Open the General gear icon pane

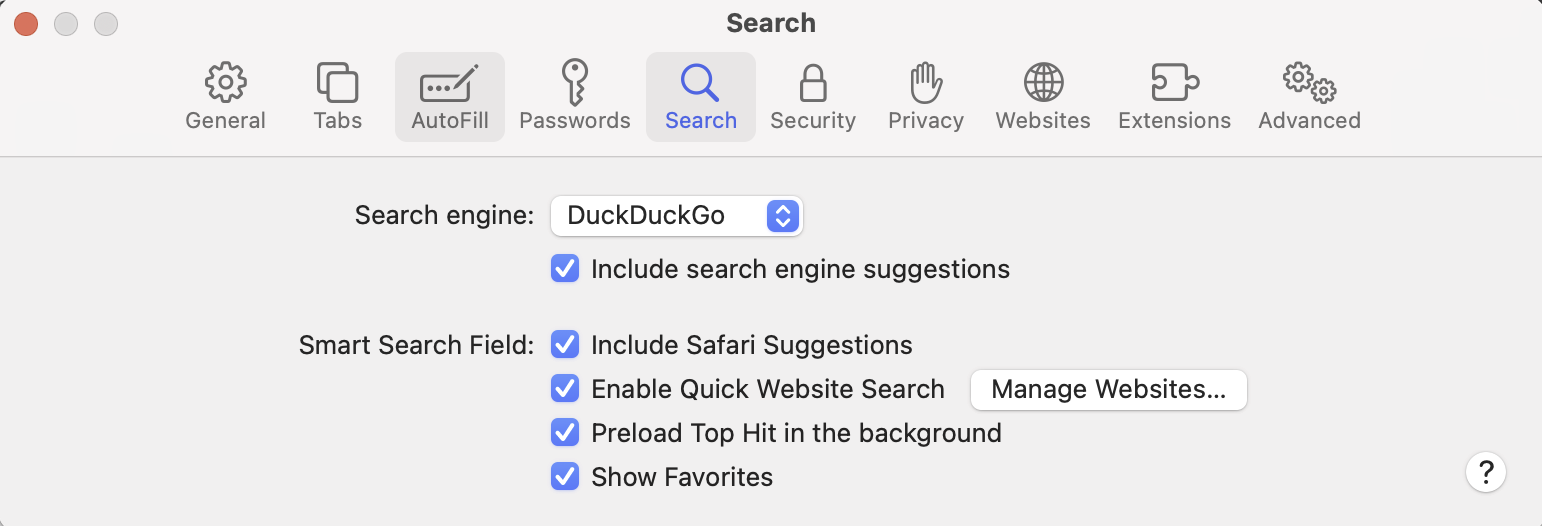(x=225, y=83)
